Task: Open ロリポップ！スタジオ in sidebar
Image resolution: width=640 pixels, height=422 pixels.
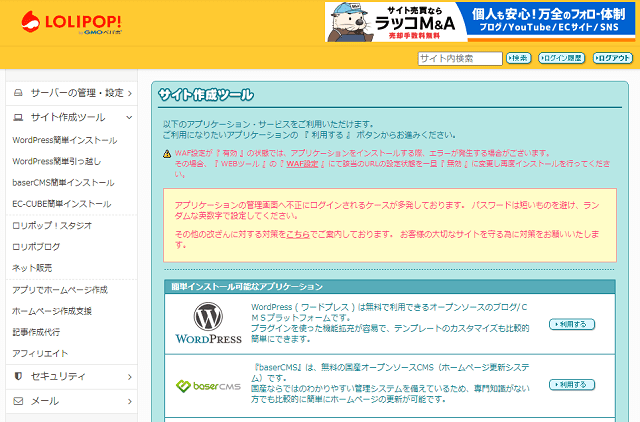Action: pos(52,226)
